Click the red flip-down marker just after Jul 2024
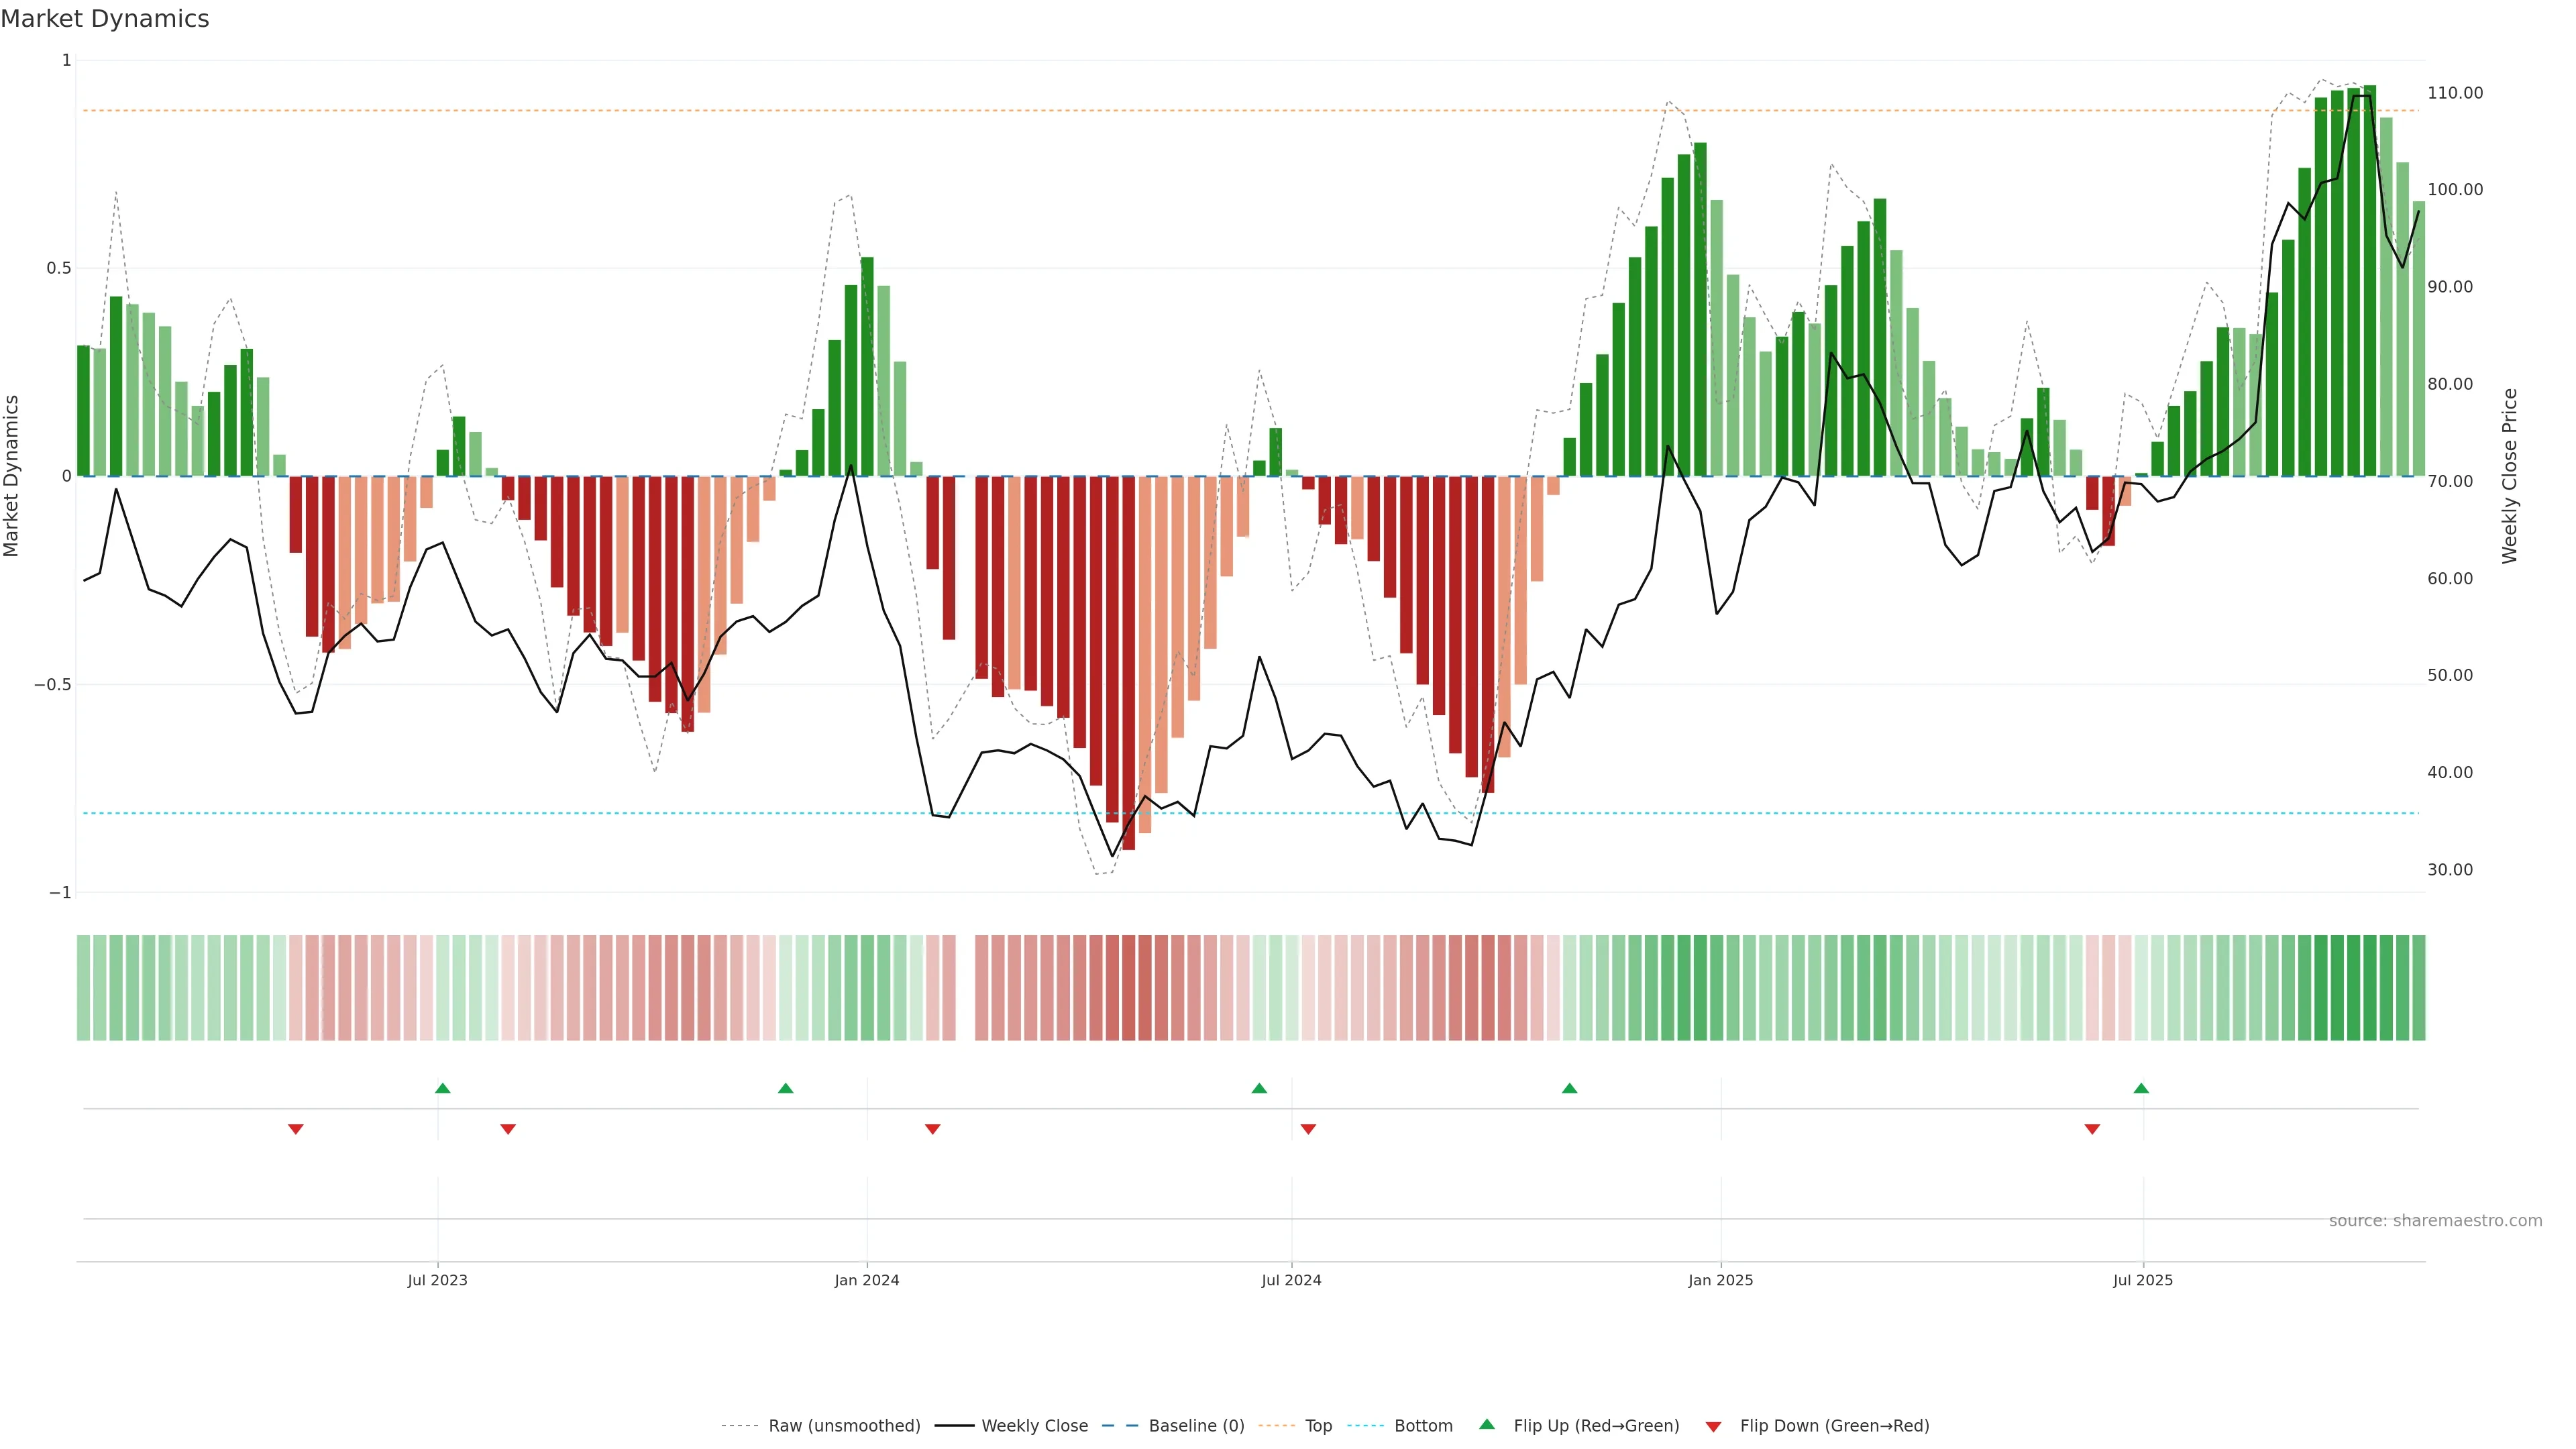This screenshot has height=1449, width=2576. click(x=1308, y=1129)
